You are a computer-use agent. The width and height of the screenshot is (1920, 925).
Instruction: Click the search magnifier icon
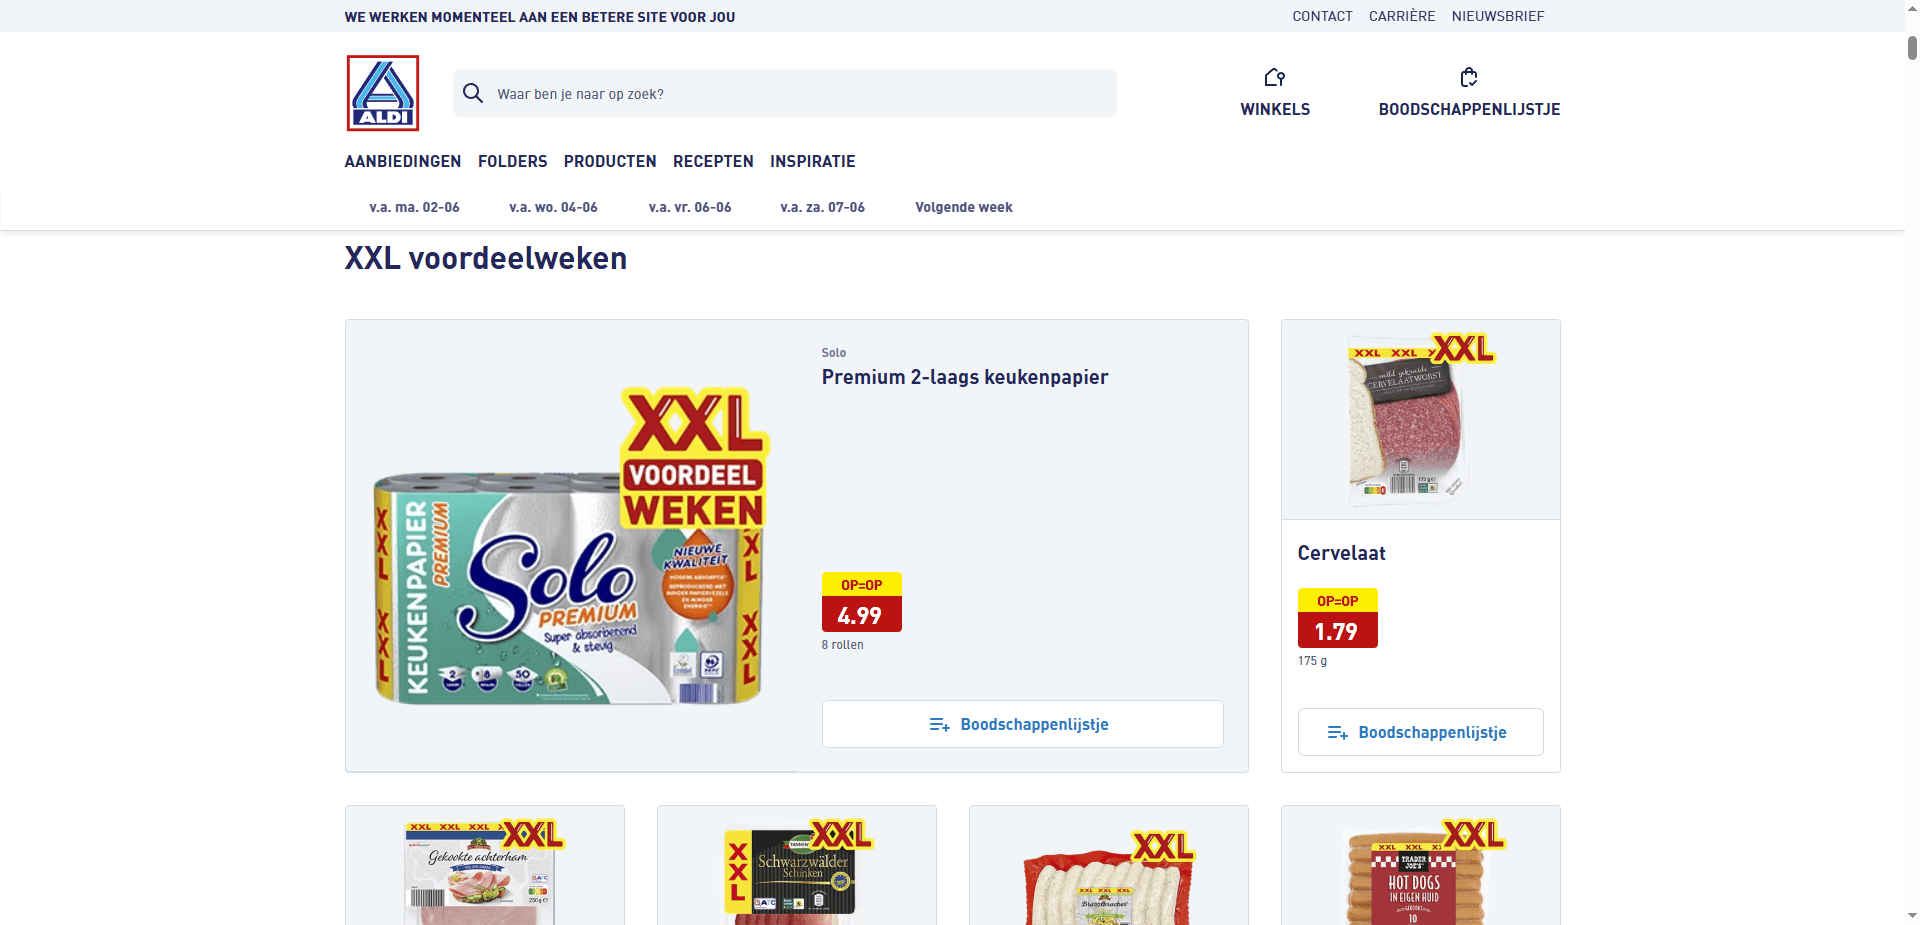473,93
